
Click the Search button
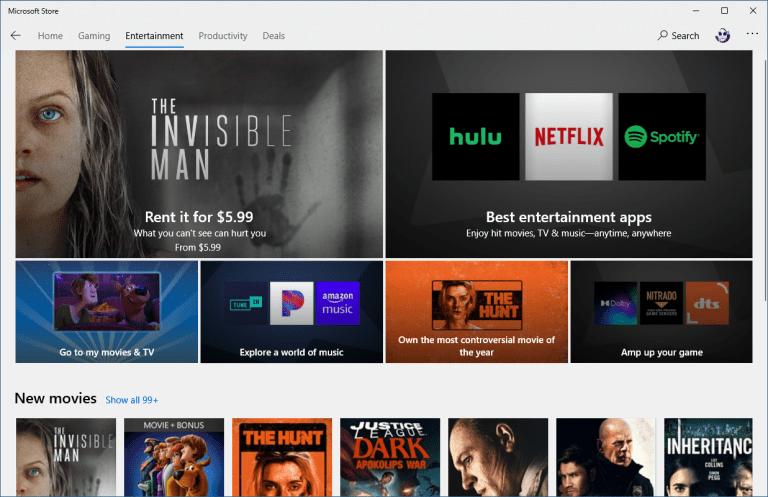pyautogui.click(x=678, y=36)
